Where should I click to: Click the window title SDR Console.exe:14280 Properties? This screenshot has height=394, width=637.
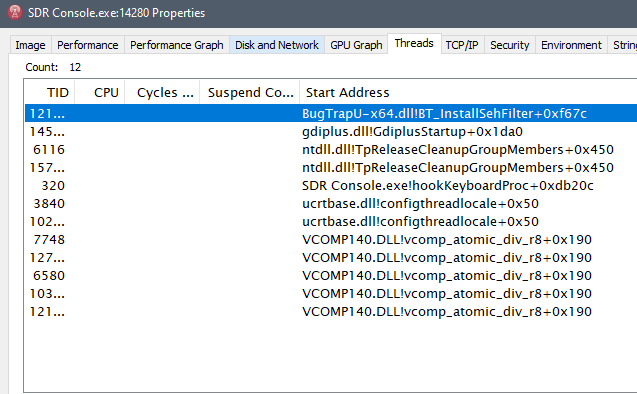[x=117, y=13]
